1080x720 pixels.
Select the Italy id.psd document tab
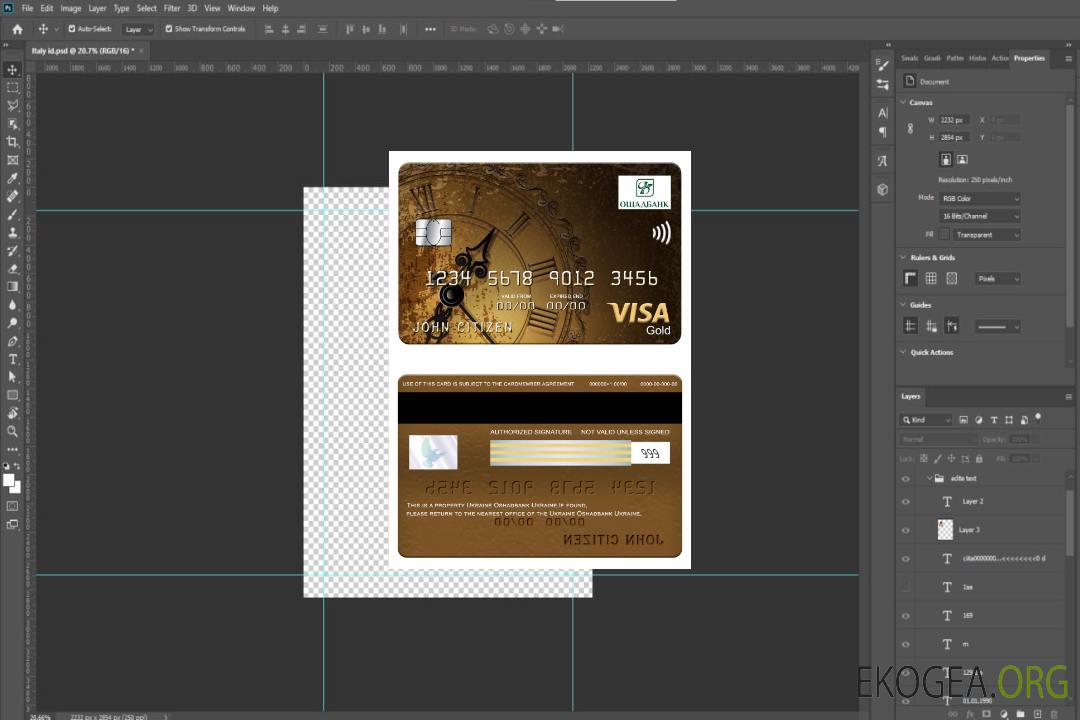click(83, 50)
